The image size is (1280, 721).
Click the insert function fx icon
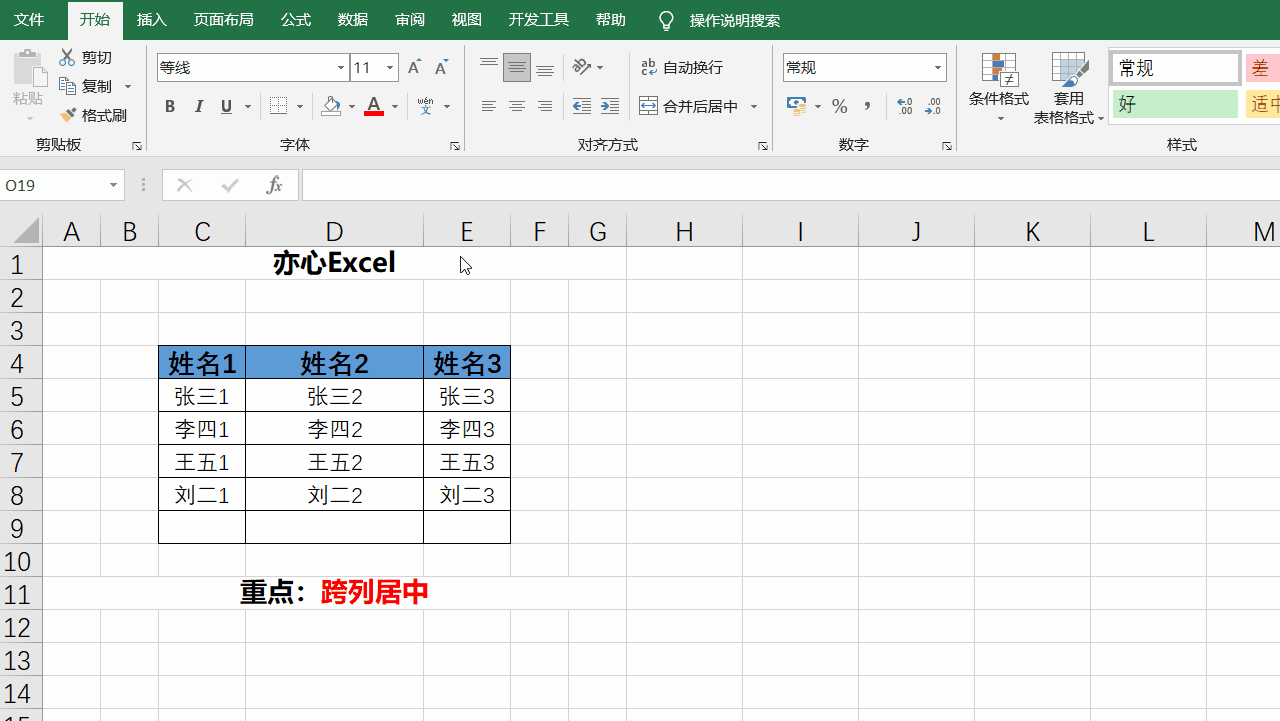click(274, 185)
